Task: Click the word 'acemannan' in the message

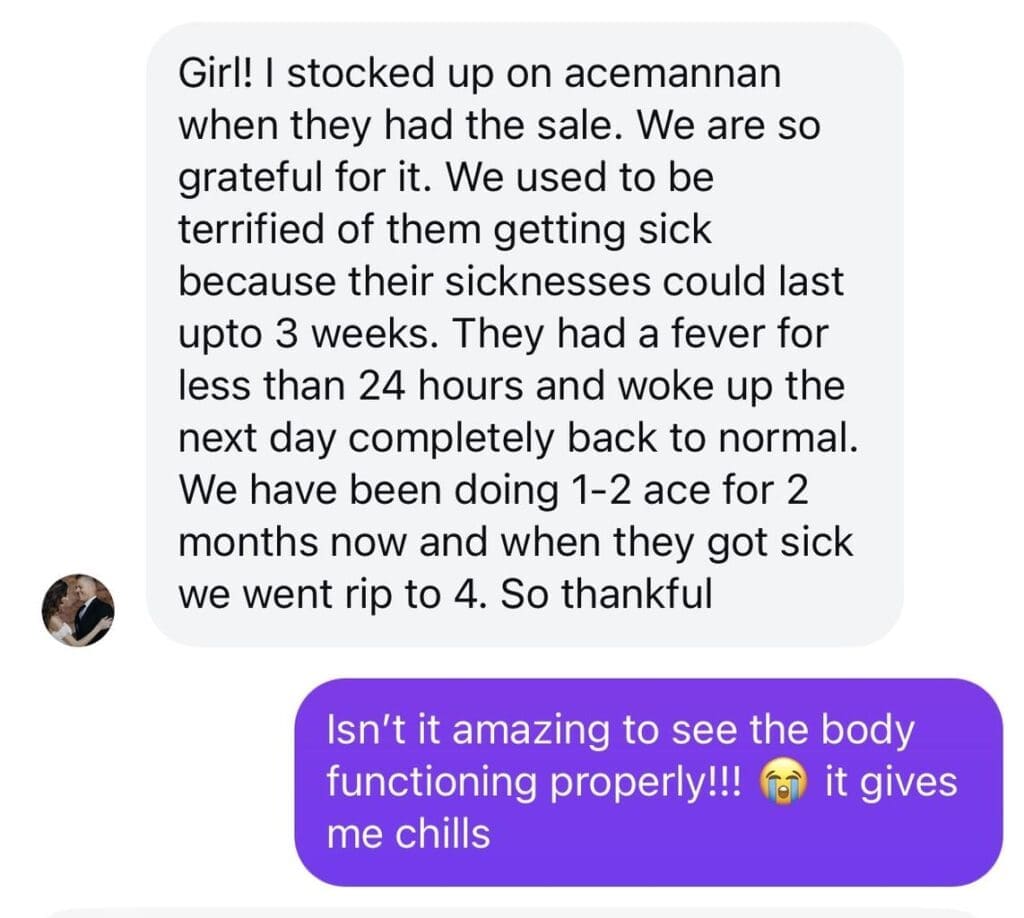Action: 672,73
